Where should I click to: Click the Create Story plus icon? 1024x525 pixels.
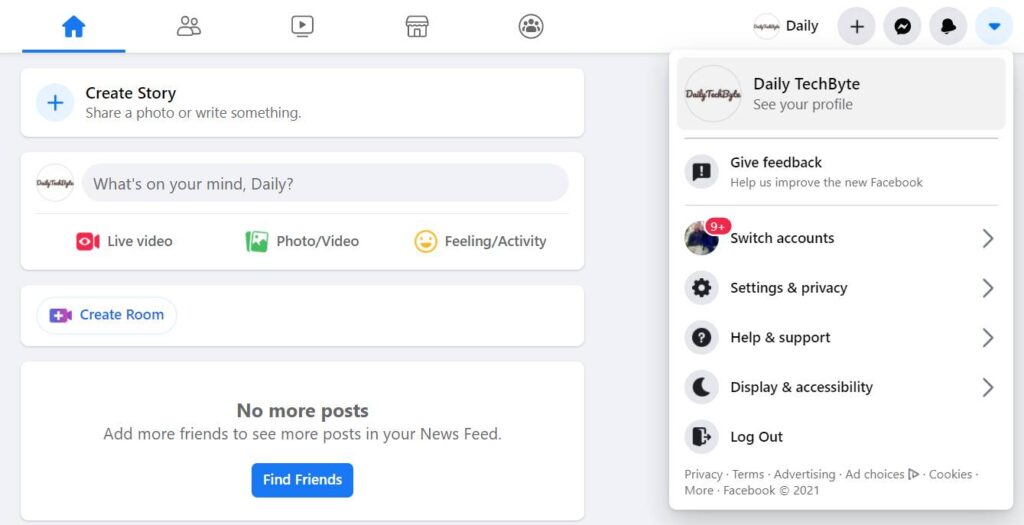pos(55,102)
